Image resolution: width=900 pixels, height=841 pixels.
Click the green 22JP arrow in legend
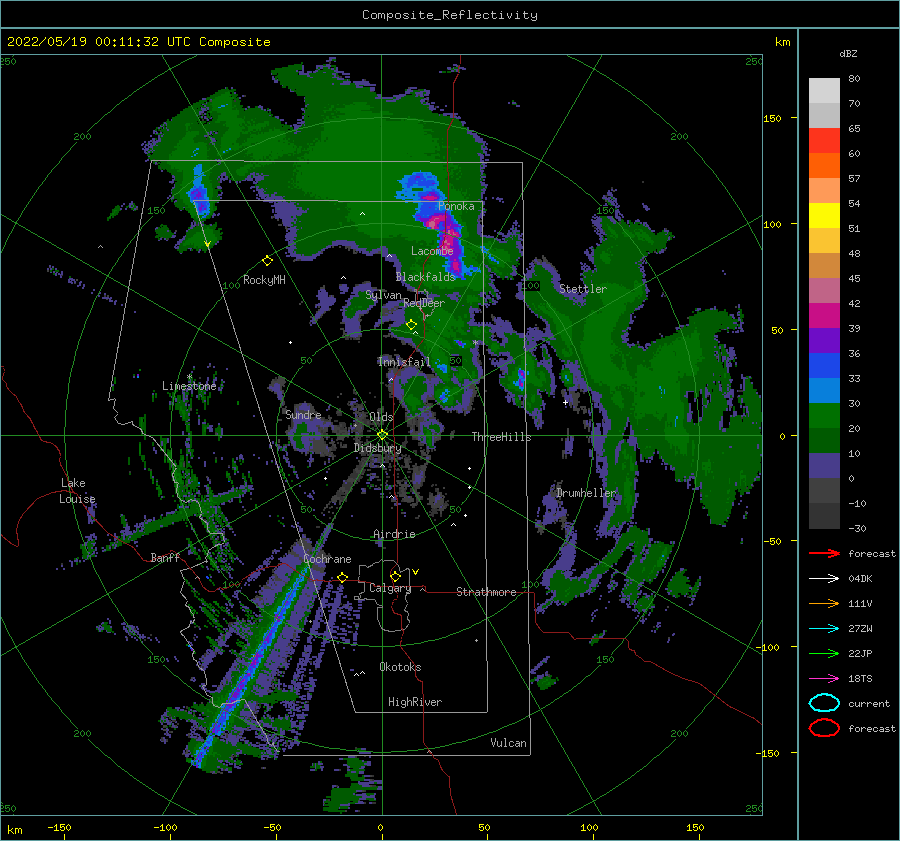click(x=824, y=653)
